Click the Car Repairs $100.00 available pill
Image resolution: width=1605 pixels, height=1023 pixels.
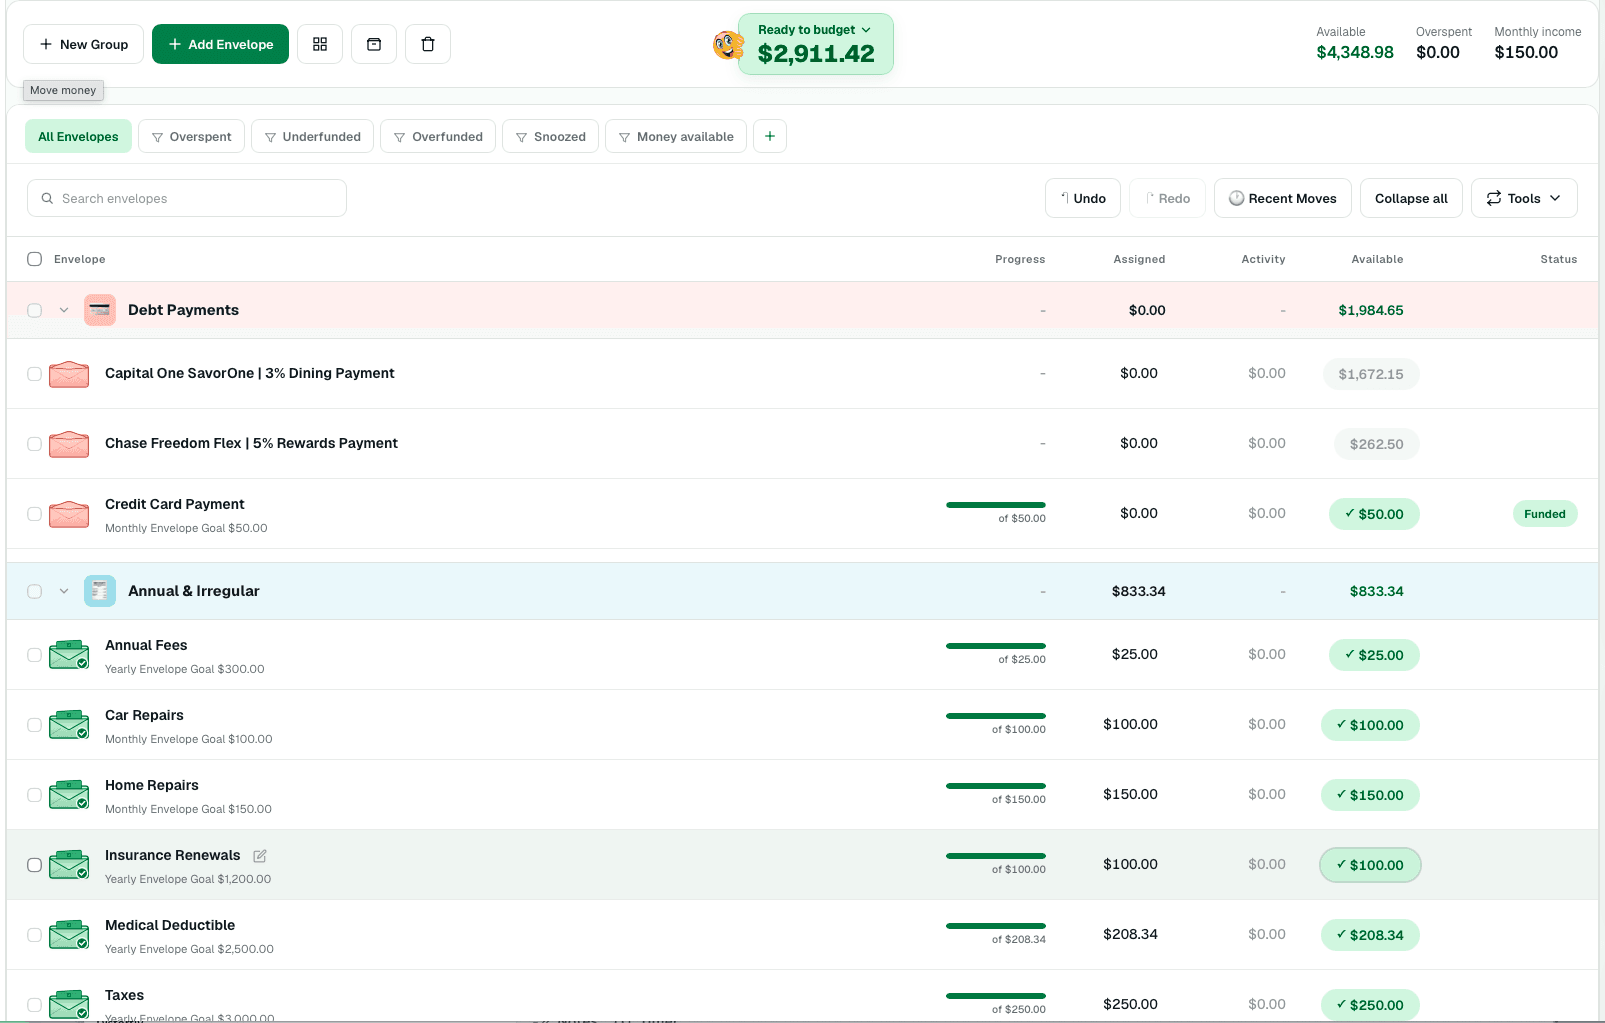(x=1370, y=725)
